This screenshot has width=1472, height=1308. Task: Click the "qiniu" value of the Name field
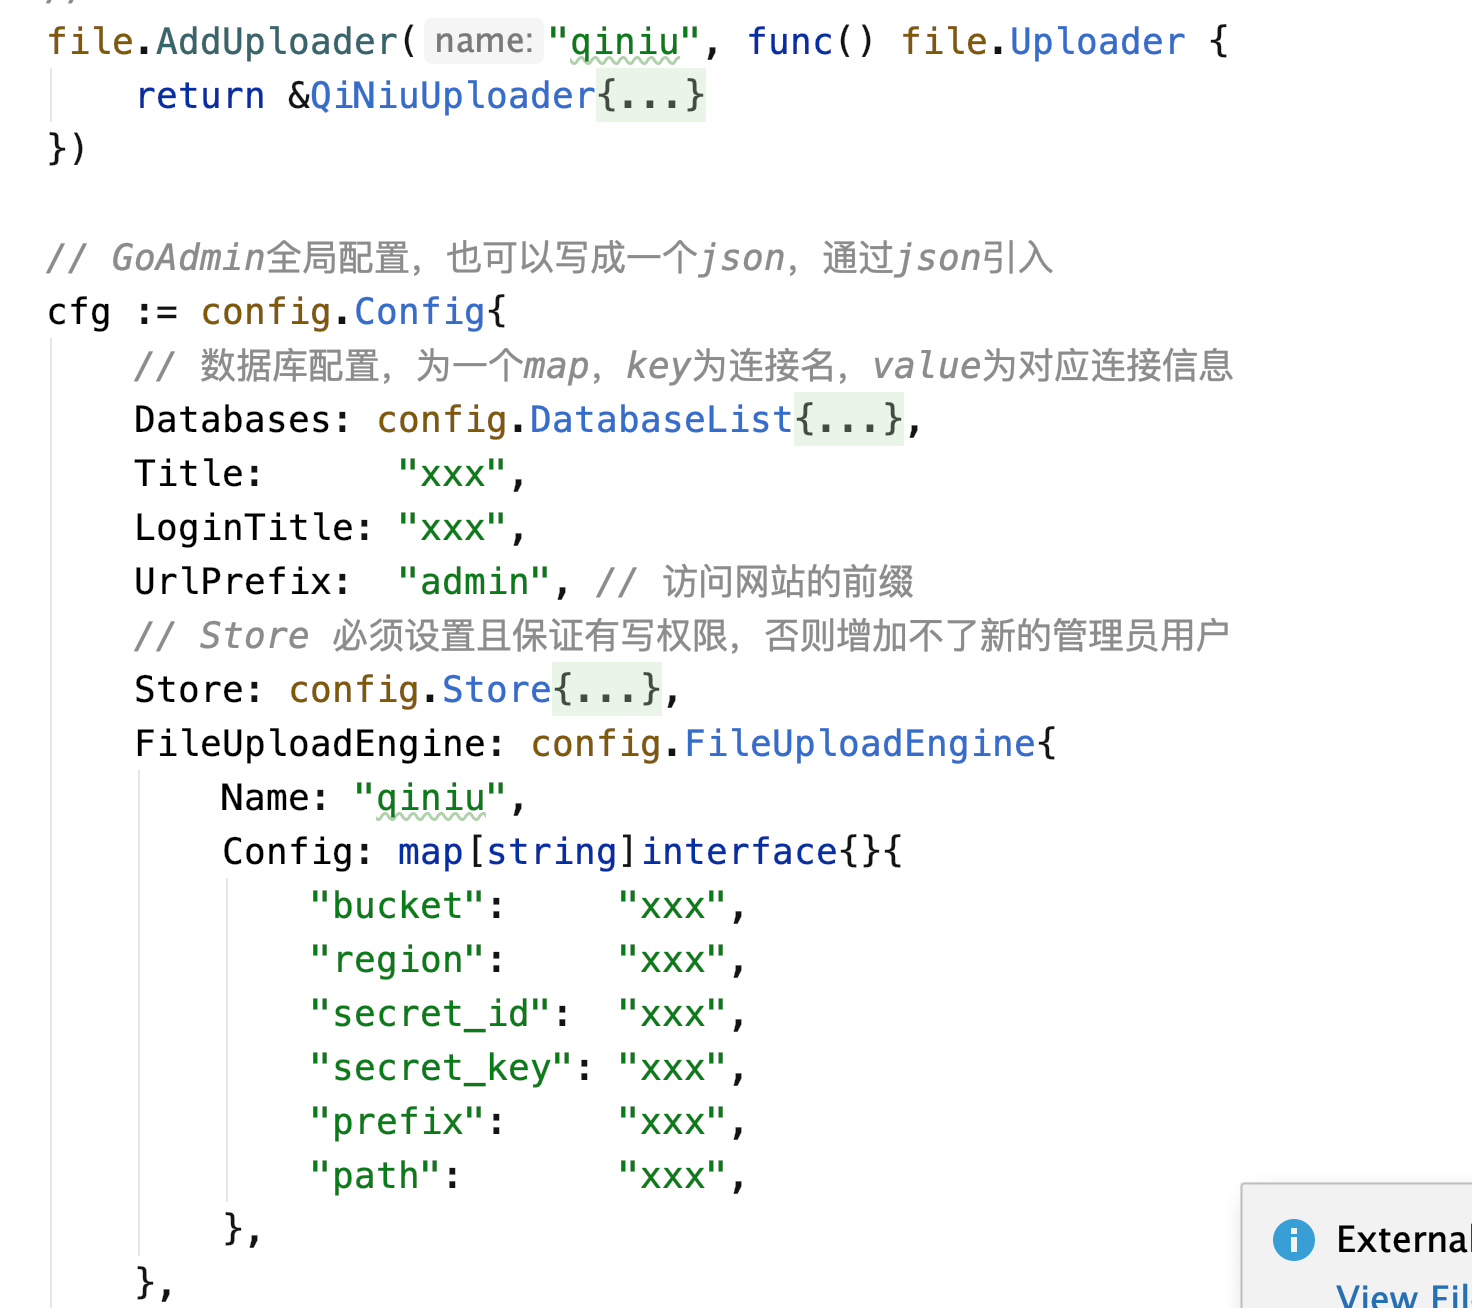pyautogui.click(x=431, y=798)
